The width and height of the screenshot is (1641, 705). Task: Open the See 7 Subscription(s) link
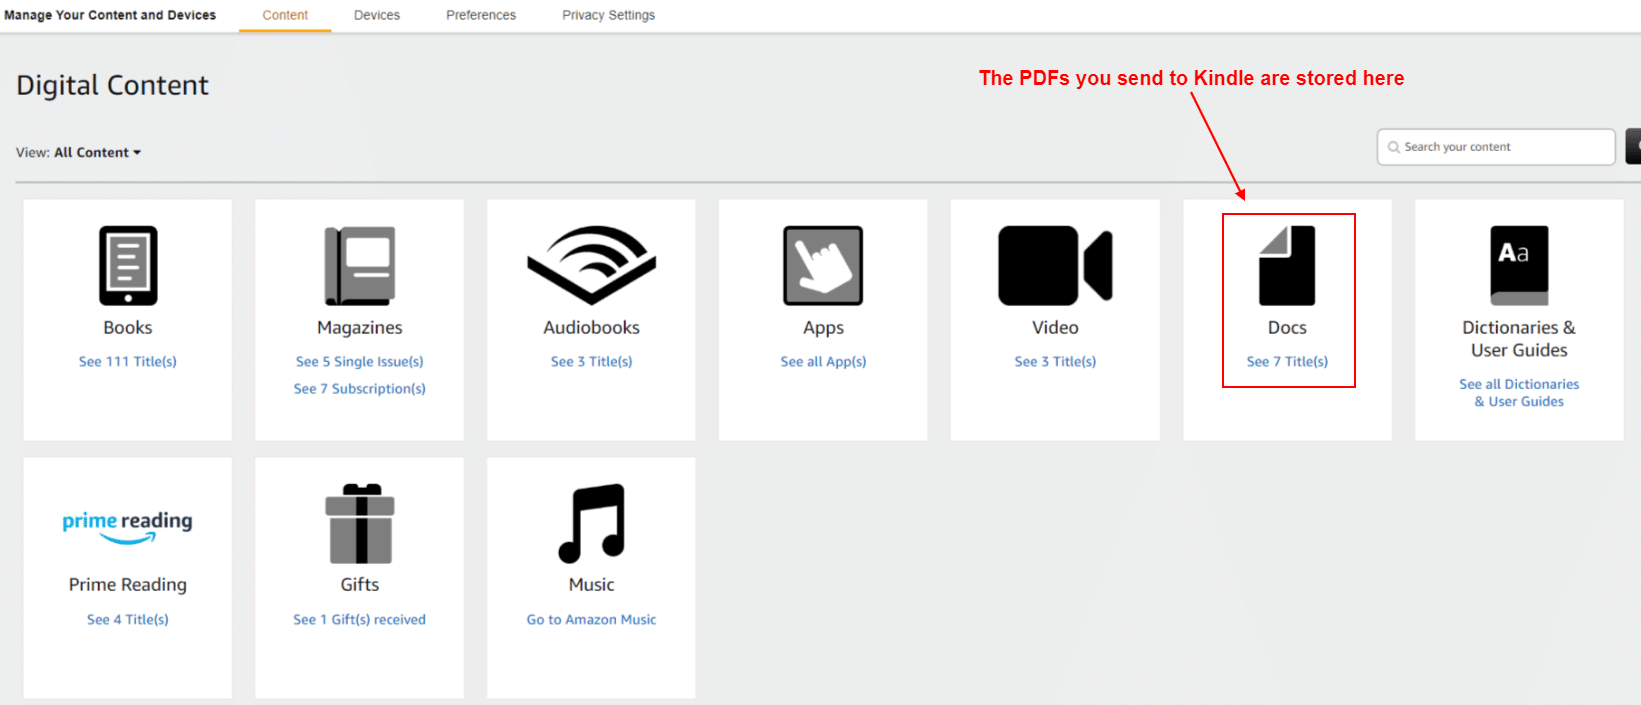pos(360,389)
